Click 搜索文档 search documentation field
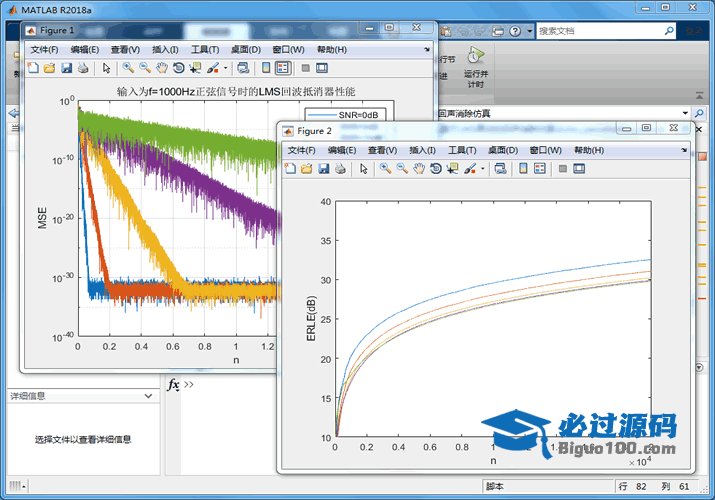715x500 pixels. click(x=599, y=31)
